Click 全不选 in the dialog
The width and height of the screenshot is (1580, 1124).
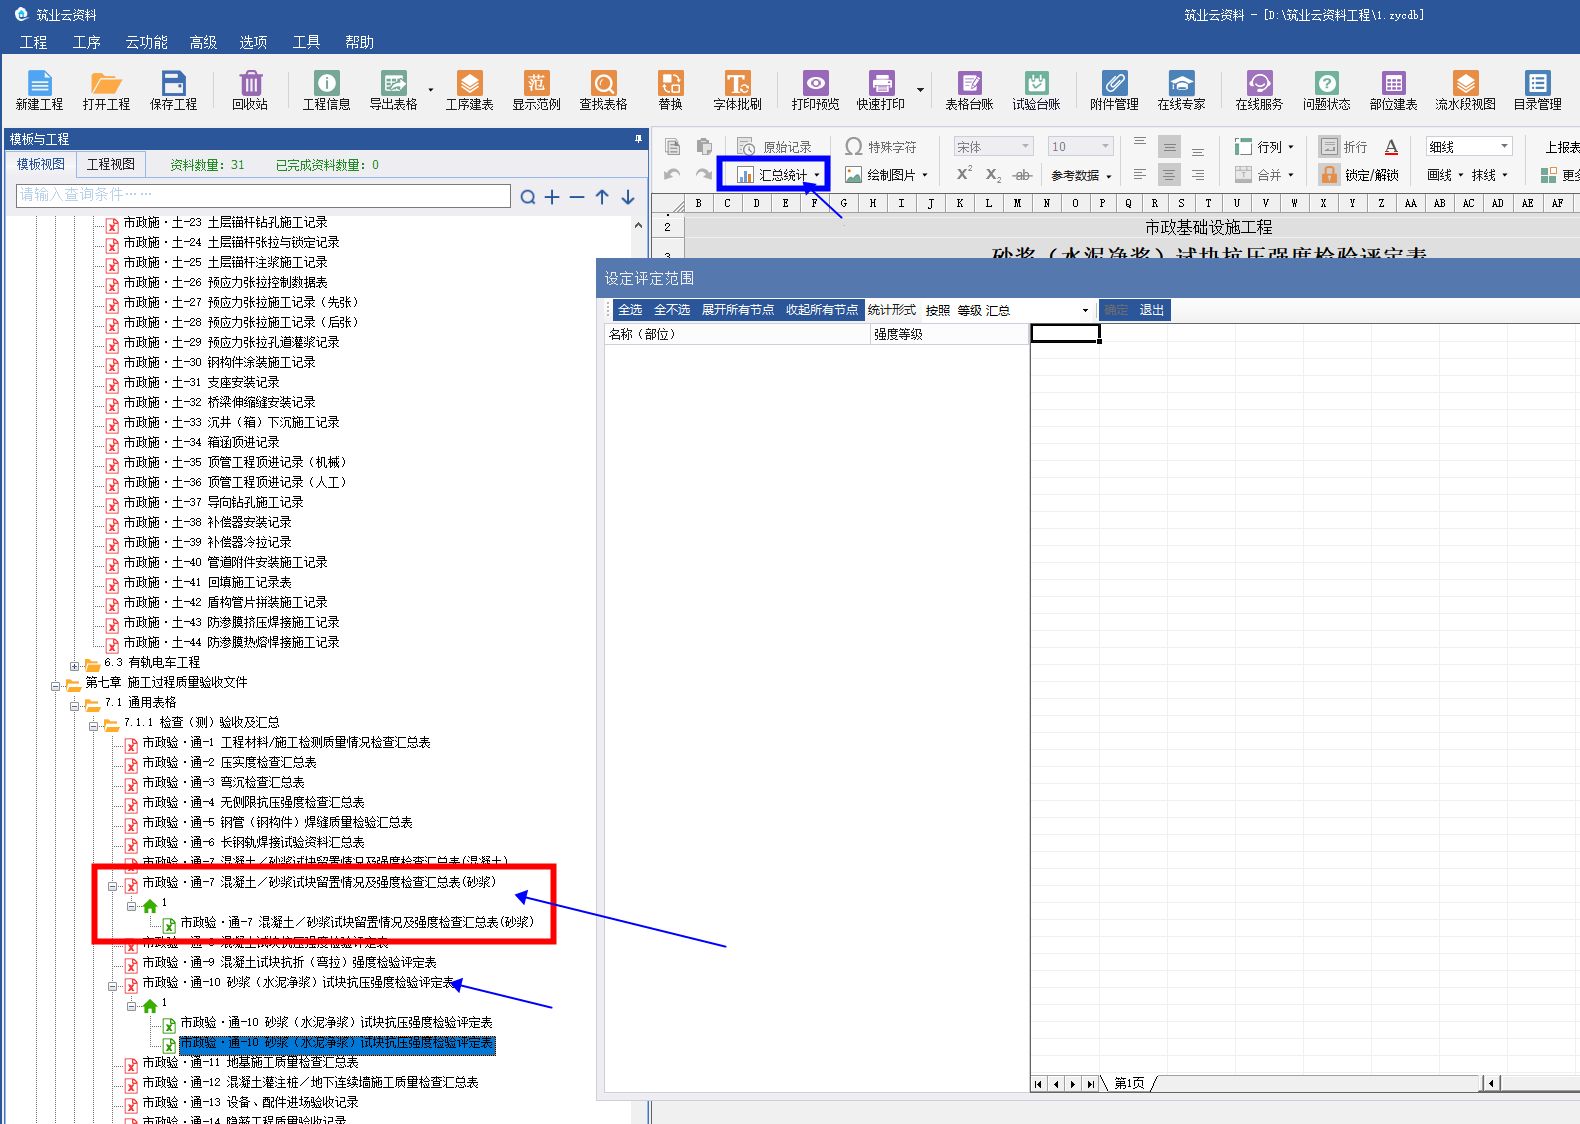pos(672,310)
